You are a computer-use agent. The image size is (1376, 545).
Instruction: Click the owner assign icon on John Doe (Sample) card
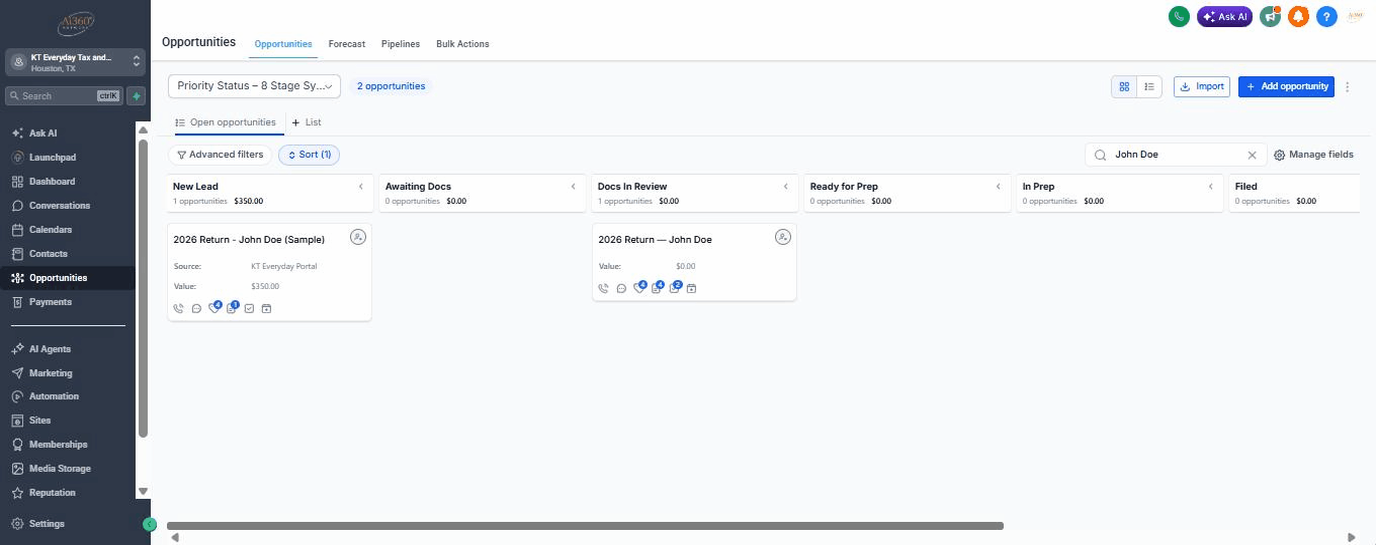(358, 237)
